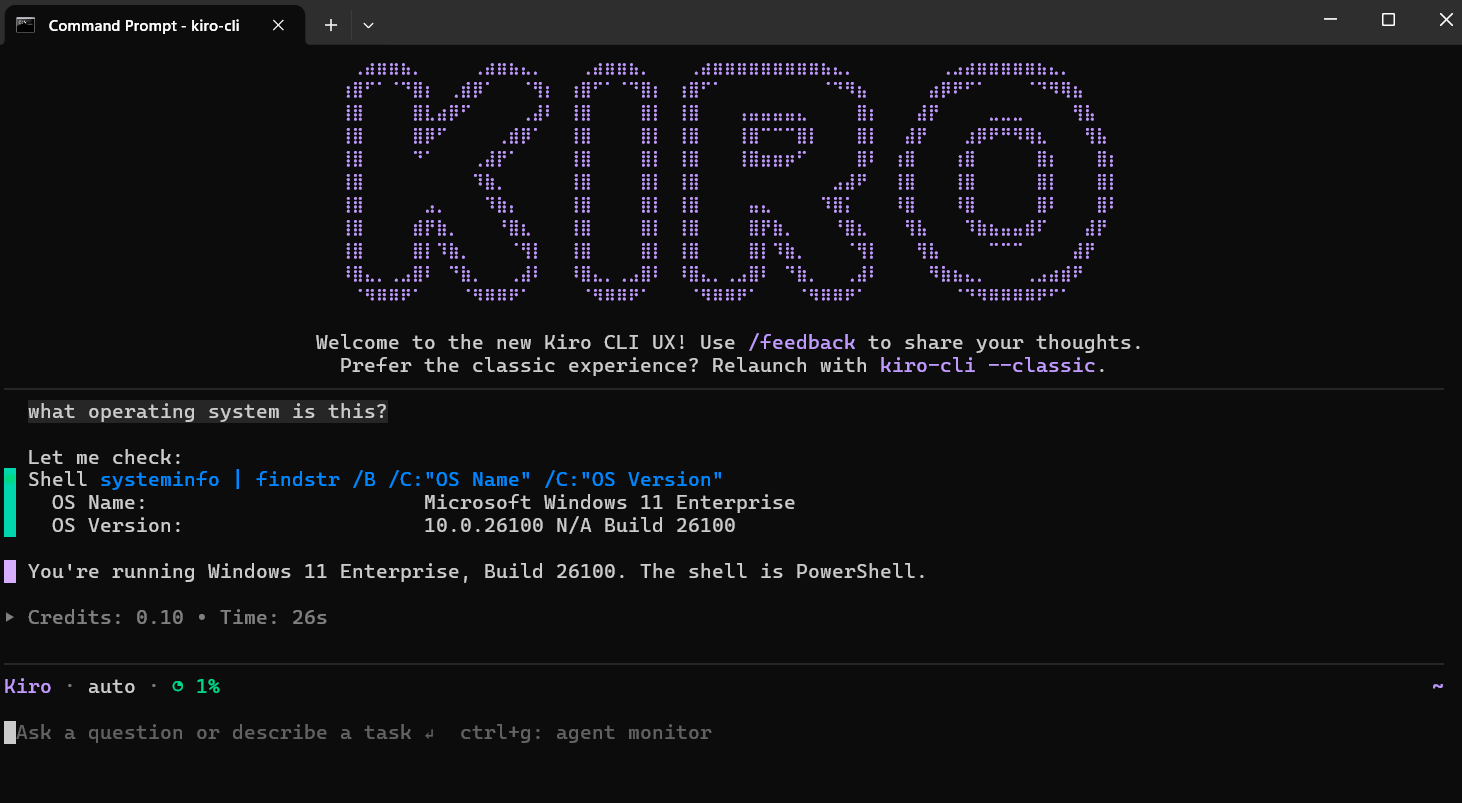Click the green context usage circle icon
Image resolution: width=1462 pixels, height=803 pixels.
[x=180, y=686]
